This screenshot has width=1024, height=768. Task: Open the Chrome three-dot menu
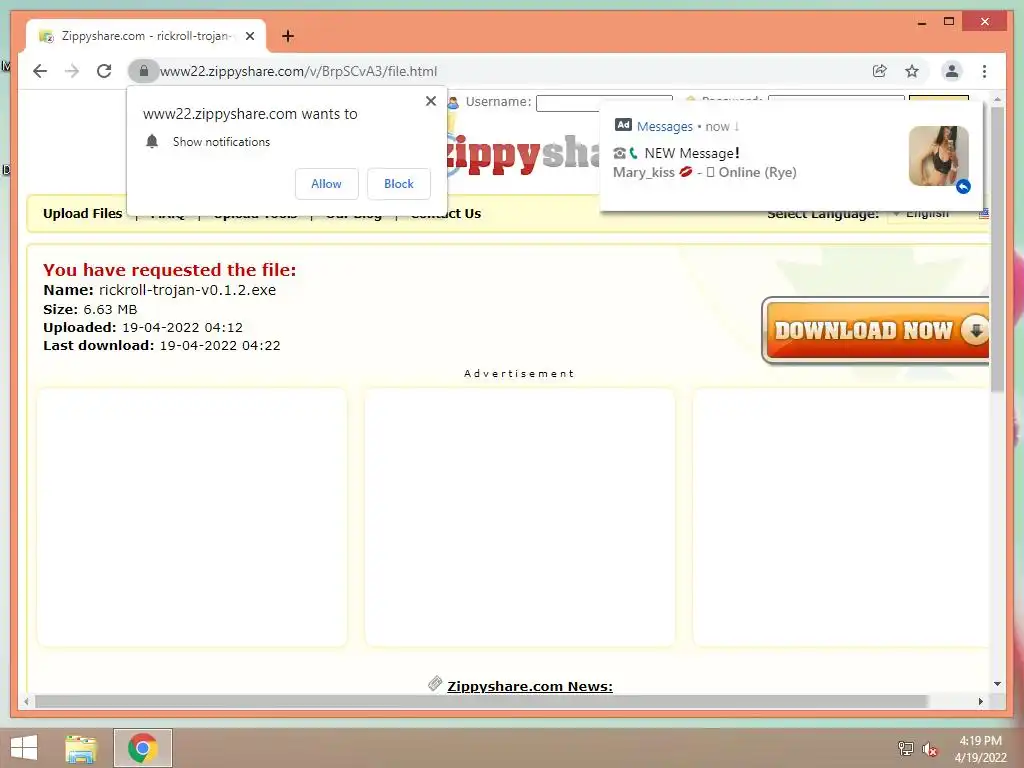click(x=984, y=71)
